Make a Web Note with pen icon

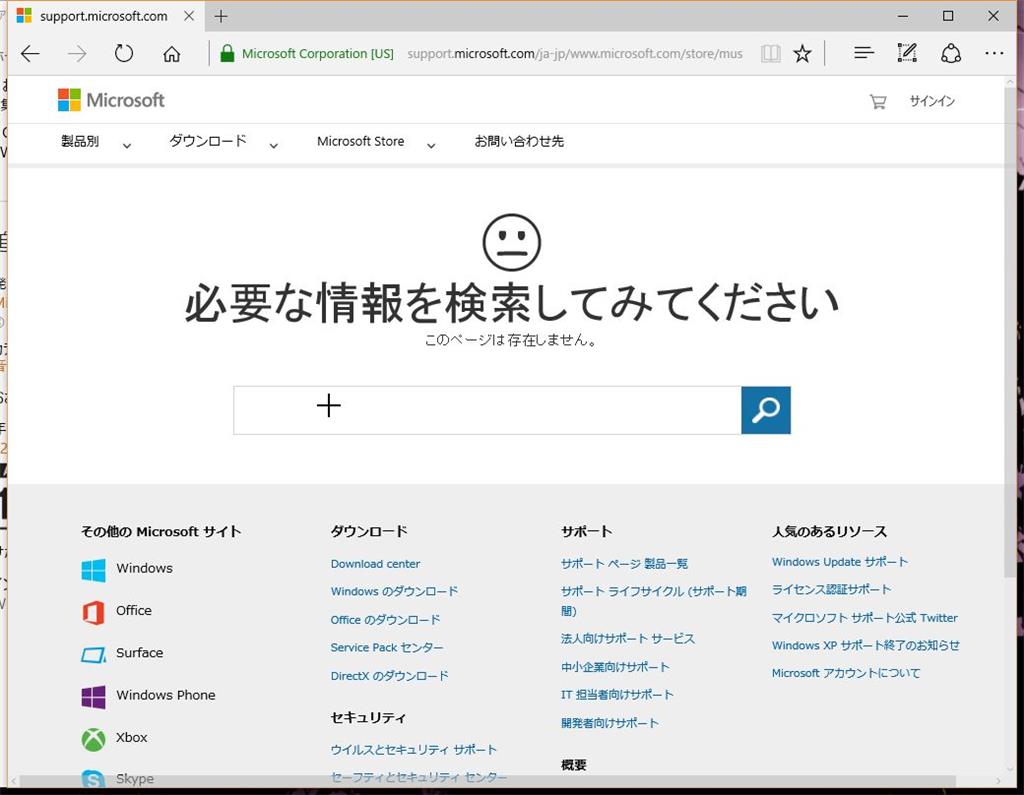(x=907, y=53)
